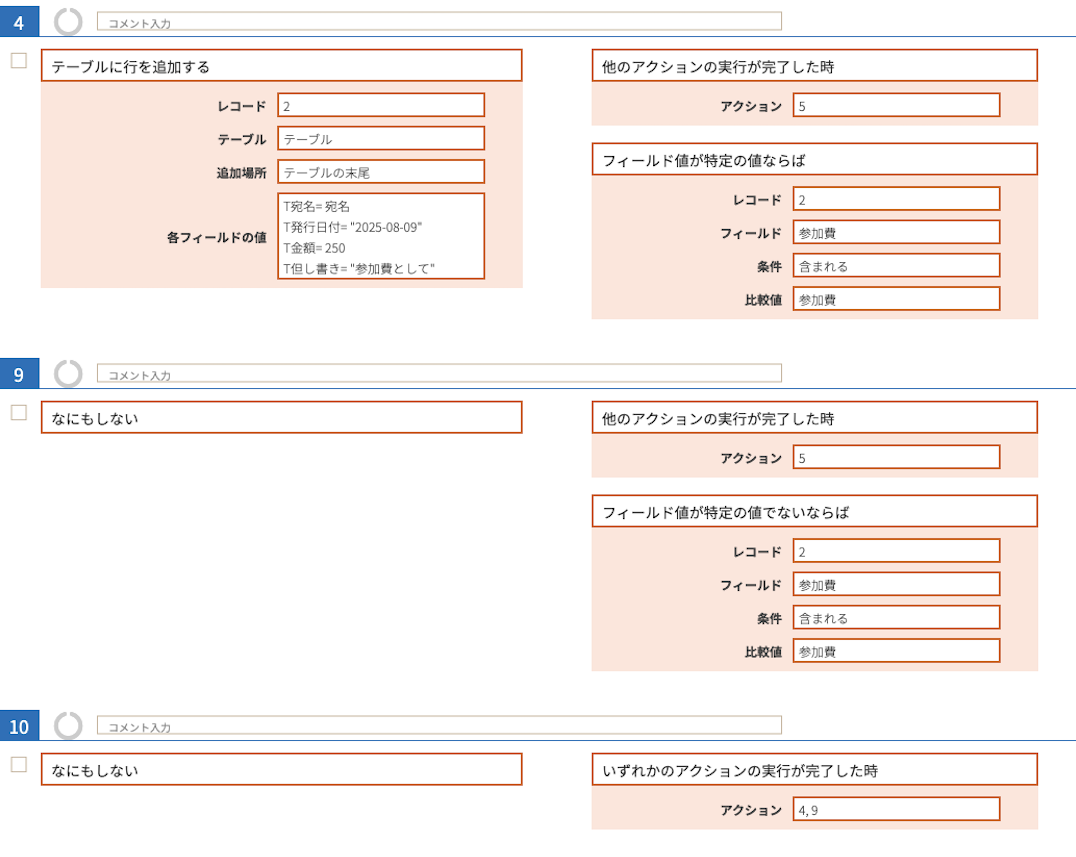The width and height of the screenshot is (1076, 857).
Task: Open the いずれかのアクションの実行が完了した時 condition selector
Action: (x=815, y=770)
